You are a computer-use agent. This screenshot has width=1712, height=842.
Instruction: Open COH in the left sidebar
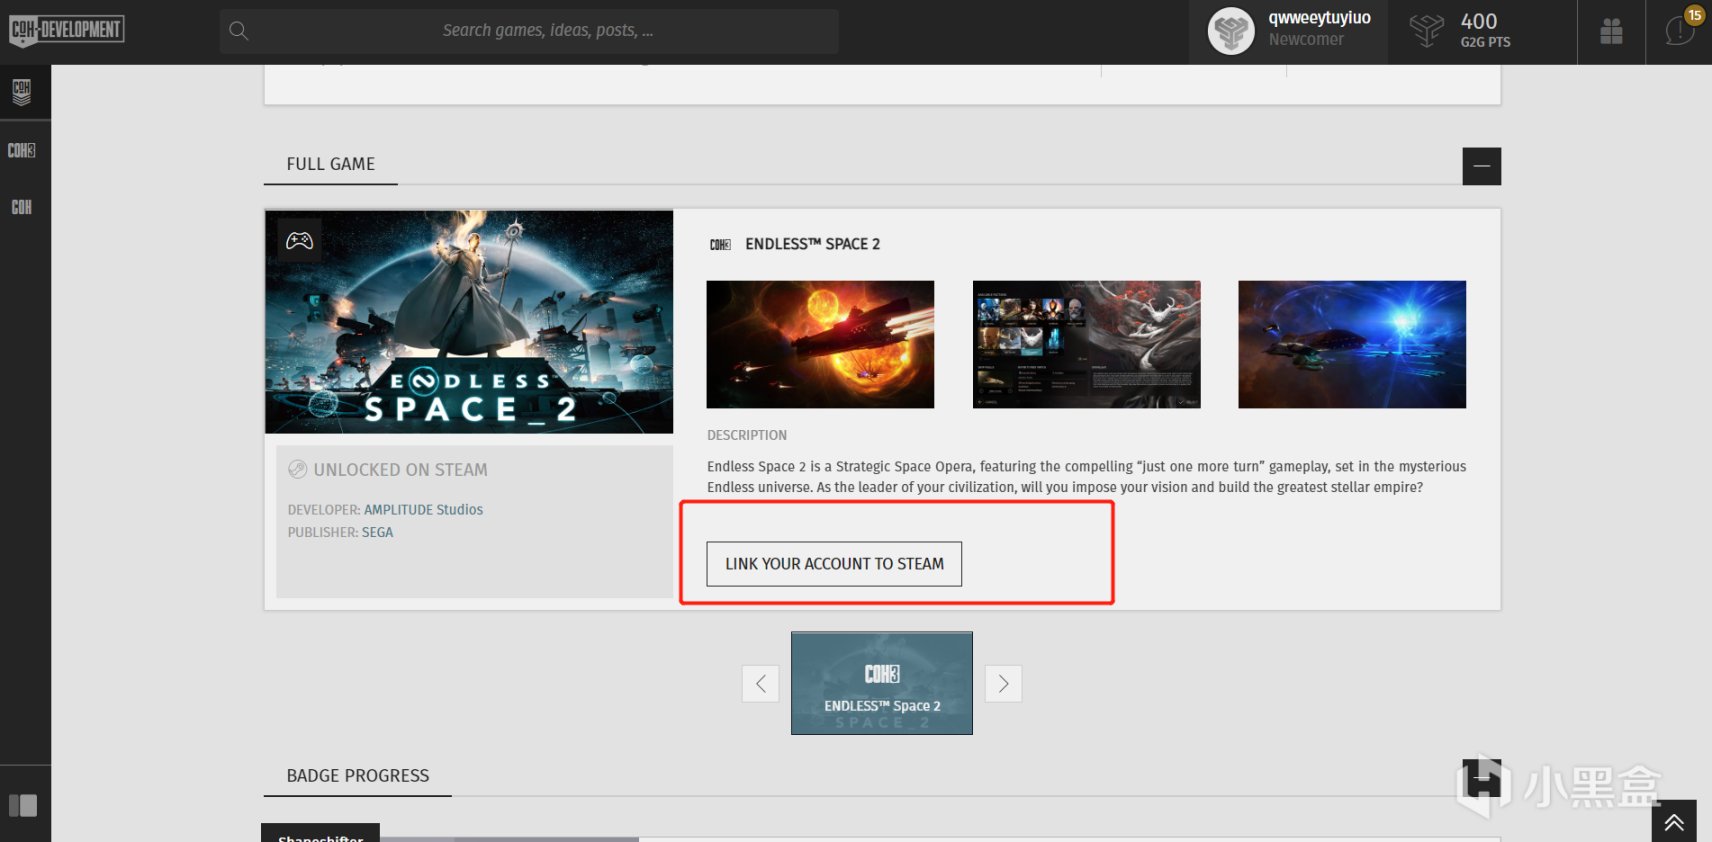pos(21,207)
